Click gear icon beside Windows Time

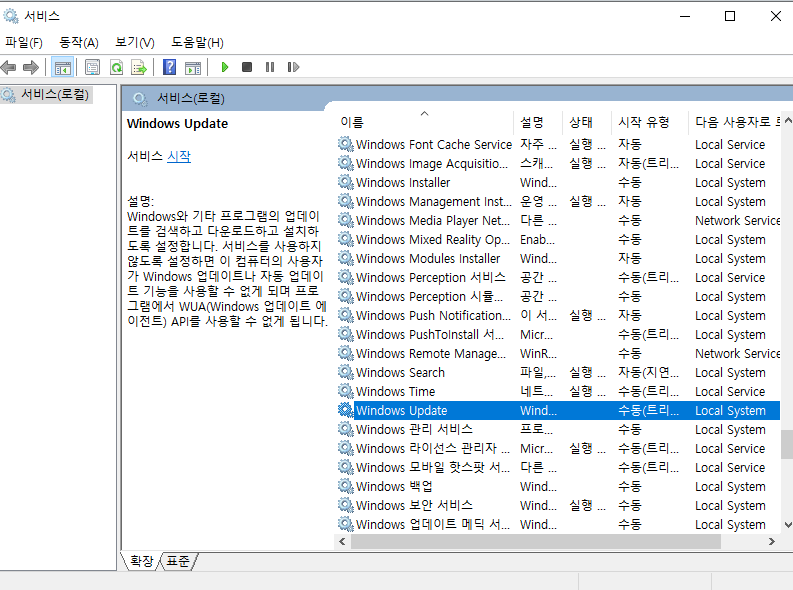click(346, 391)
